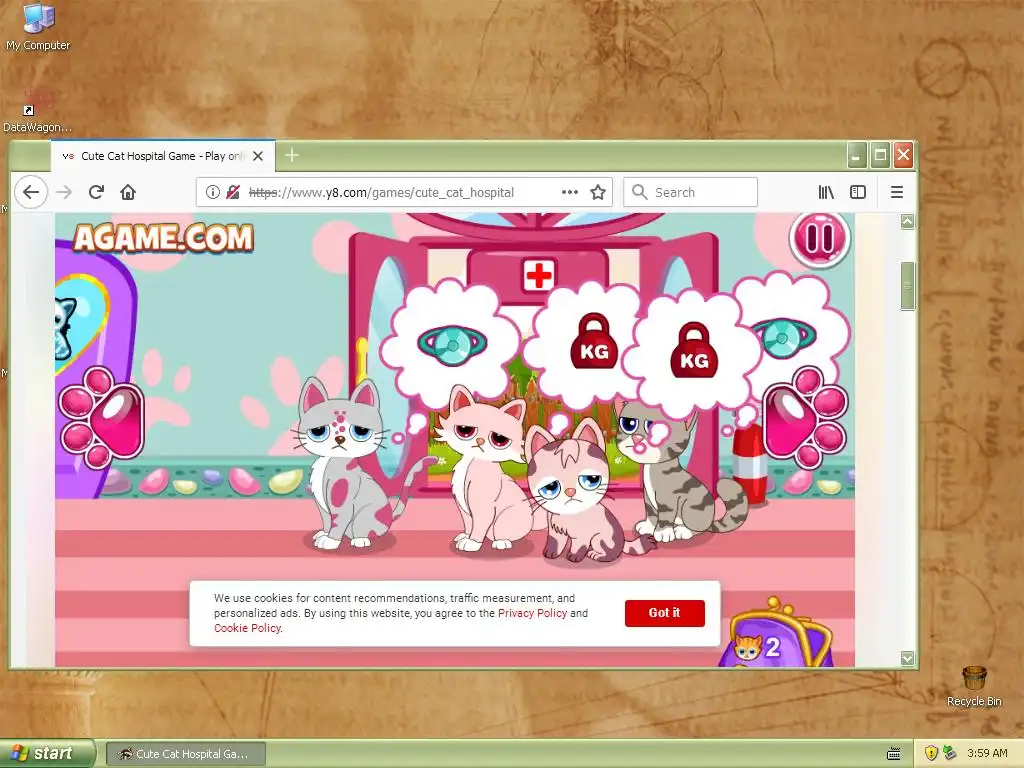Screen dimensions: 1024x768
Task: Open Firefox hamburger menu
Action: [897, 192]
